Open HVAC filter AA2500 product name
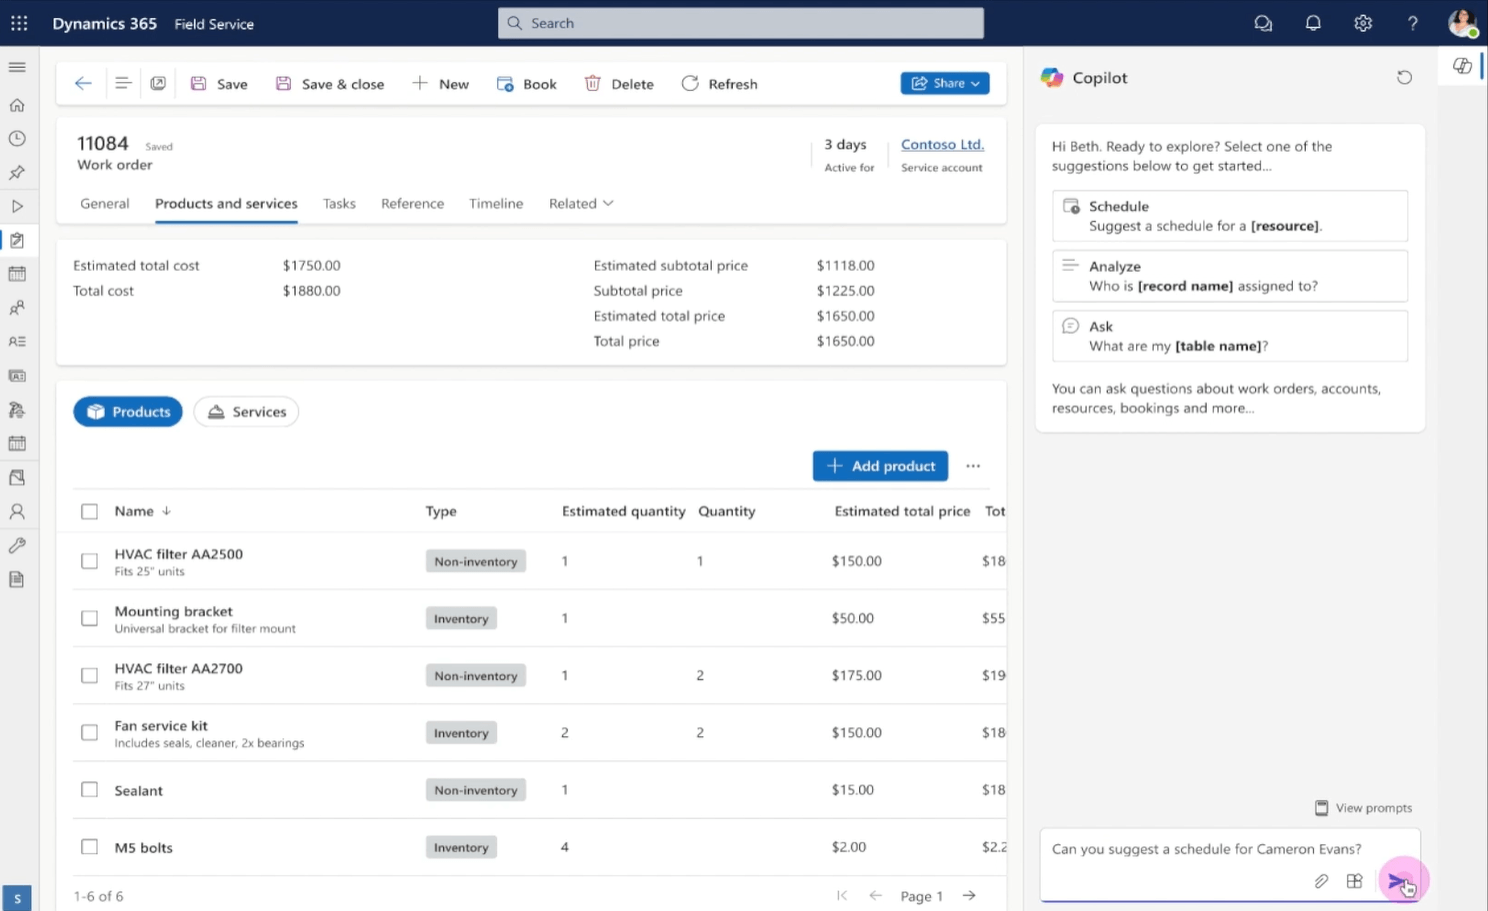1488x911 pixels. click(x=178, y=554)
